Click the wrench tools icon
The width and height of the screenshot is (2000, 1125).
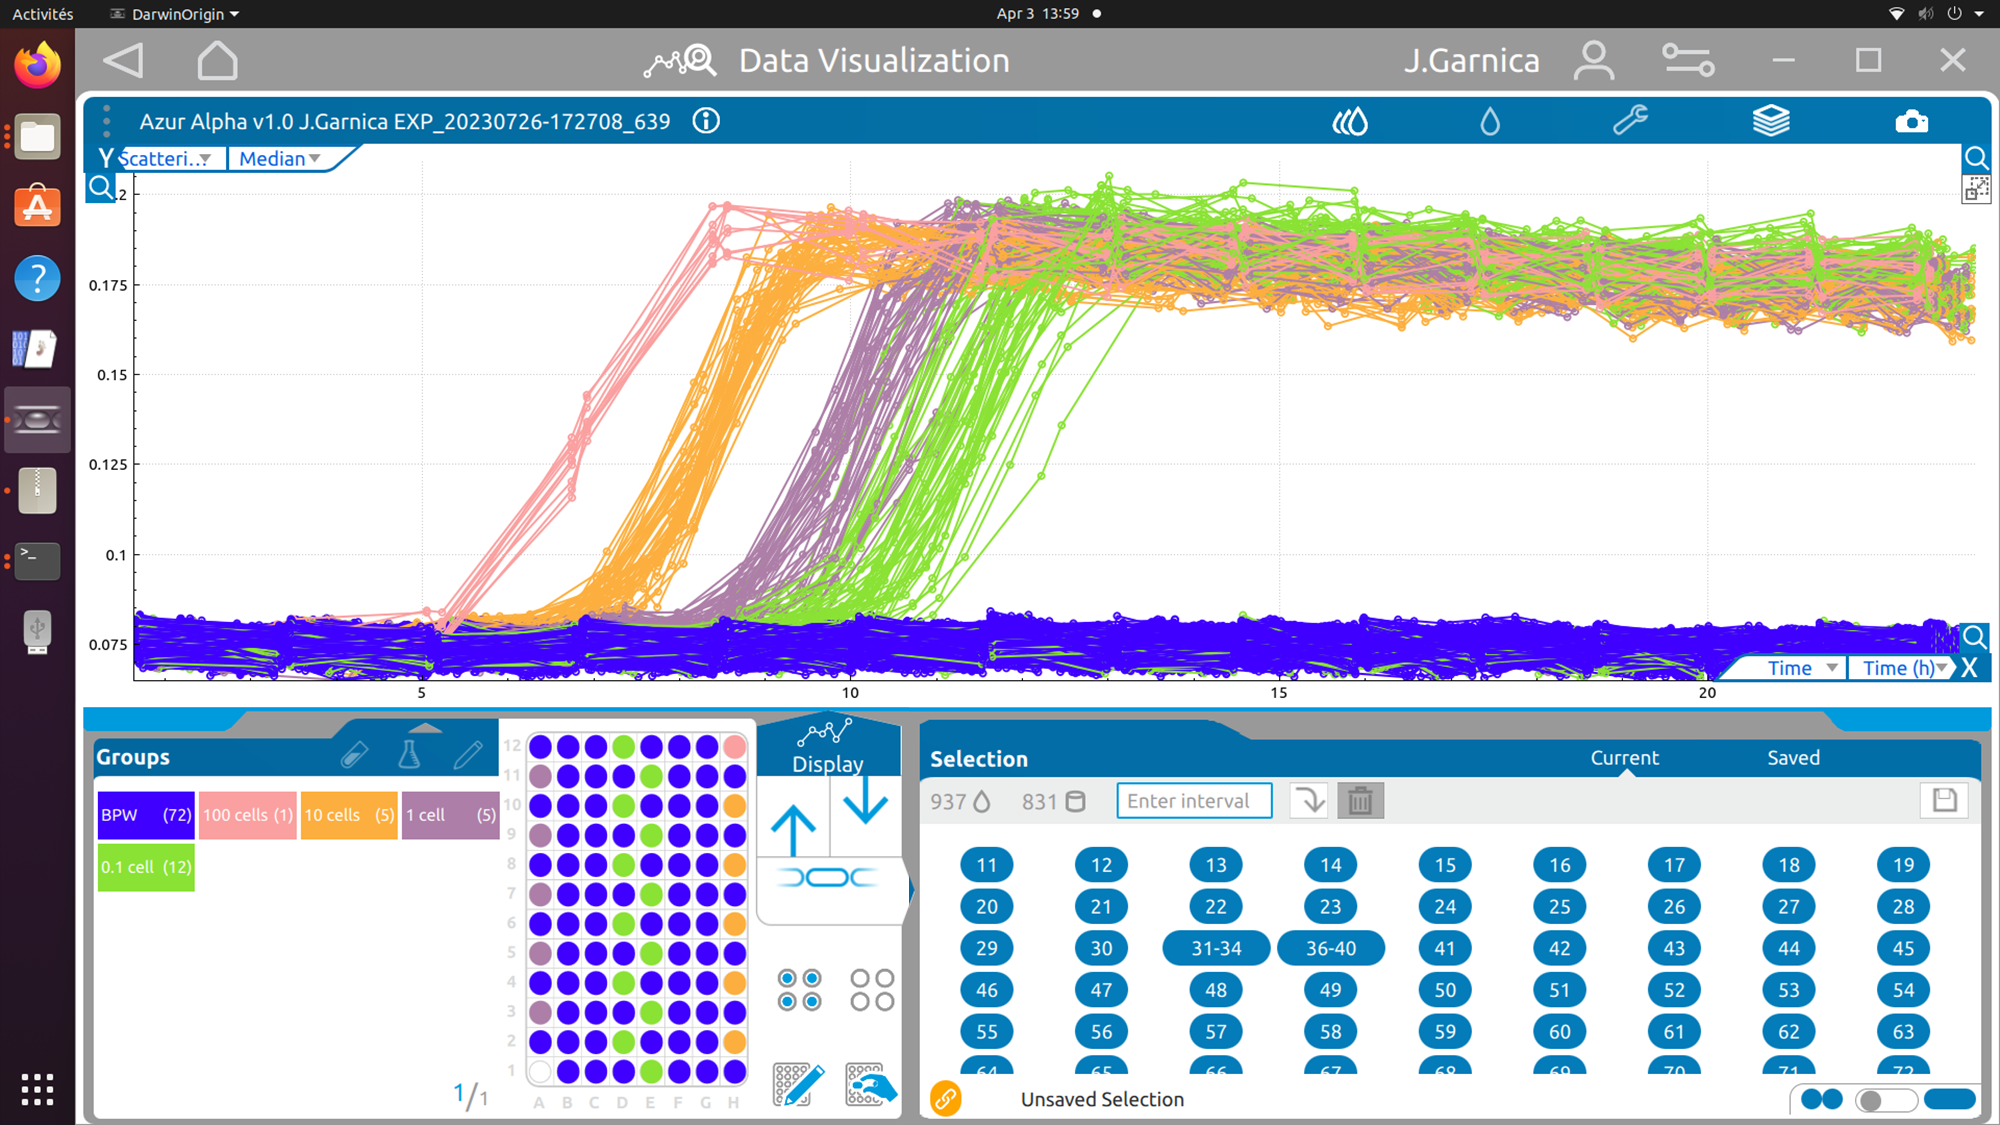click(x=1630, y=121)
